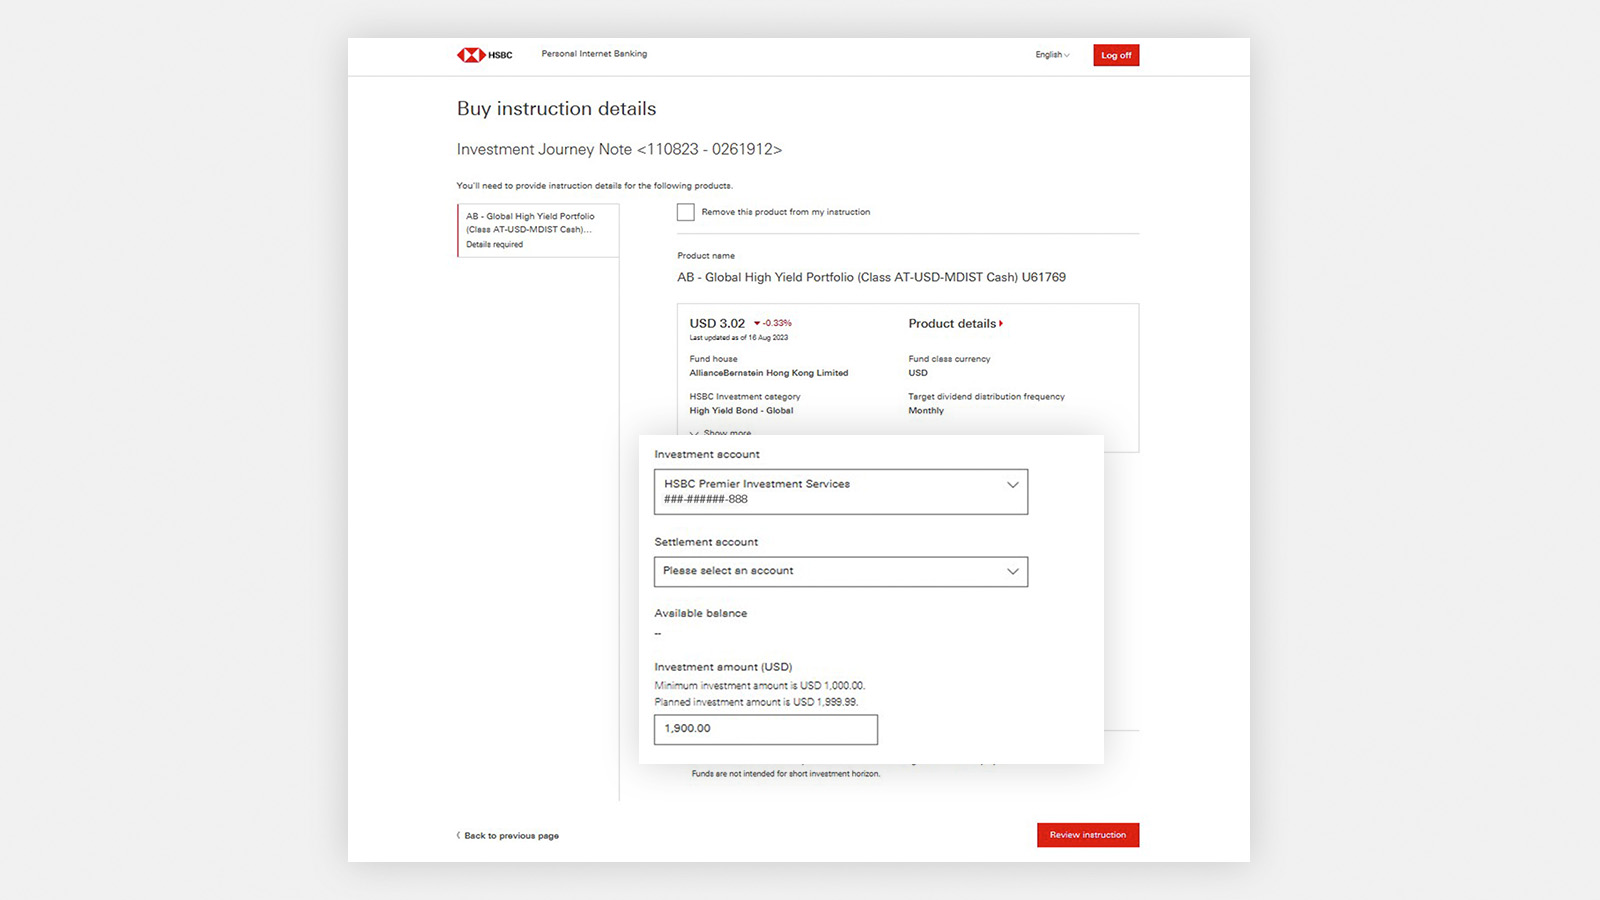The image size is (1600, 900).
Task: Click the 'Buy instruction details' page title
Action: 556,108
